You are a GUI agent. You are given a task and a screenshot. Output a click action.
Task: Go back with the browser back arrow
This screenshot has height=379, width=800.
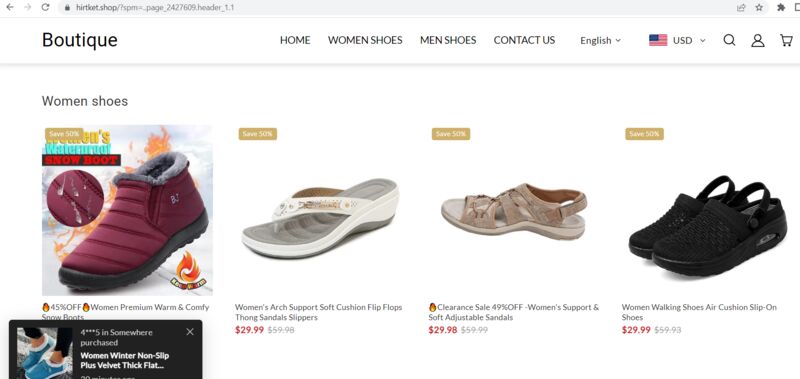pyautogui.click(x=10, y=7)
